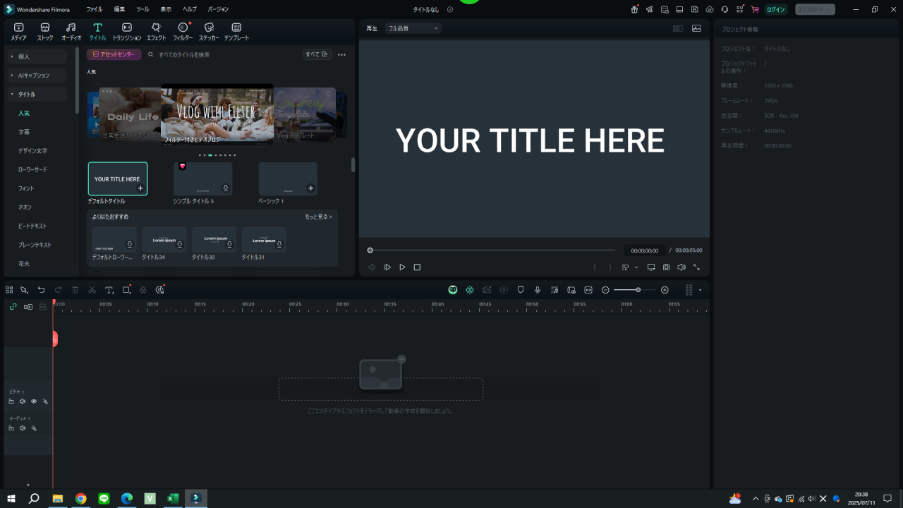Click the microphone voiceover icon in timeline toolbar
Screen dimensions: 903x508
[x=537, y=290]
